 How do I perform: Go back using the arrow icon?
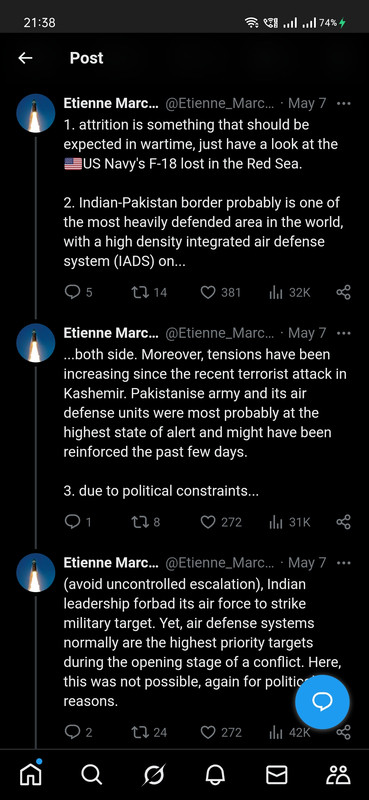pos(25,58)
